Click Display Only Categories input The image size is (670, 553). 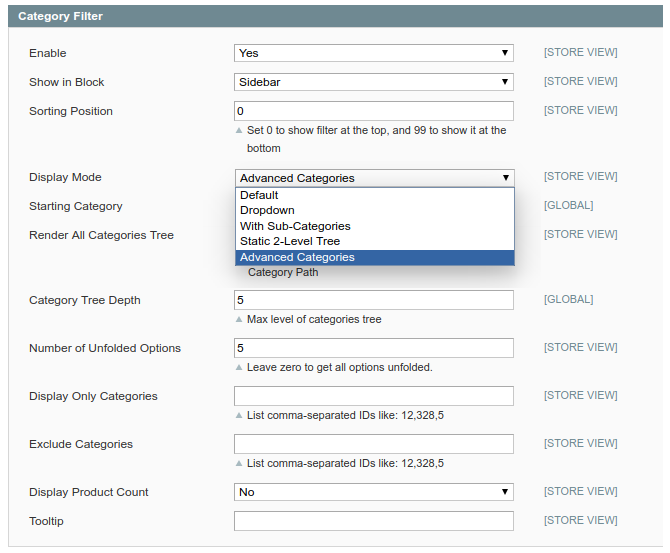pos(374,396)
